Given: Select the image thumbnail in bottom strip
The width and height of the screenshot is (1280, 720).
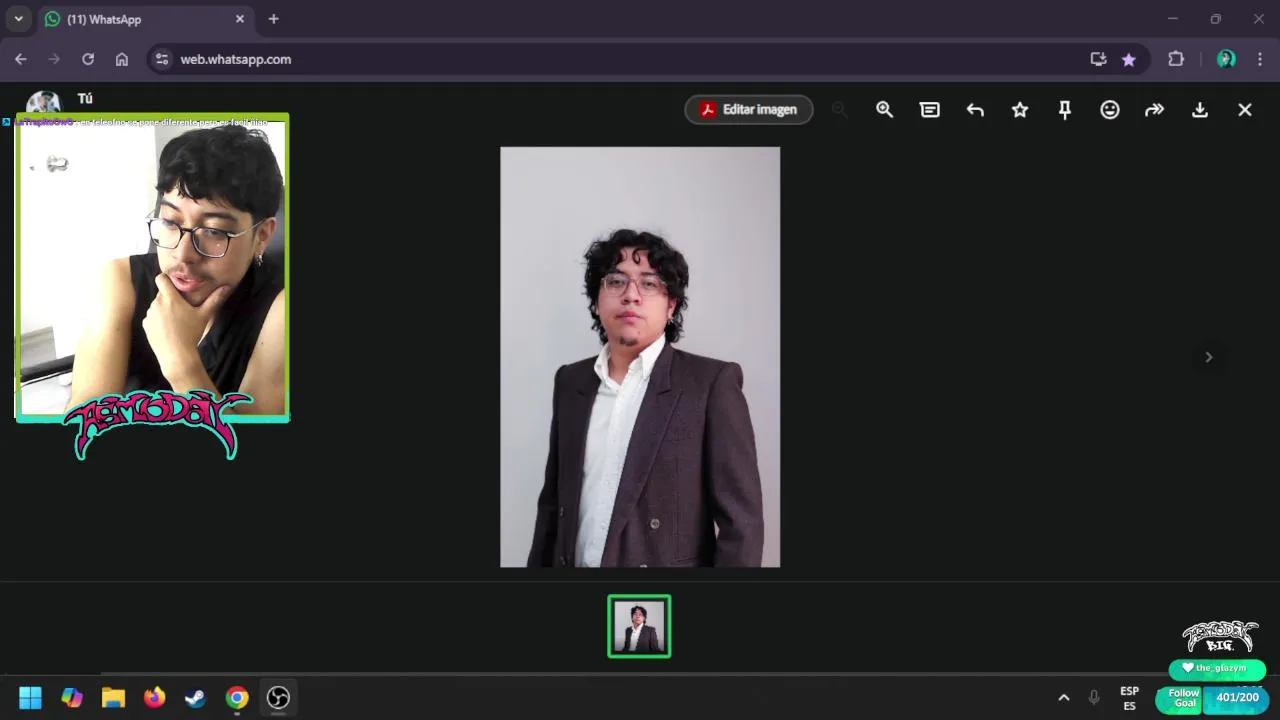Looking at the screenshot, I should 639,626.
